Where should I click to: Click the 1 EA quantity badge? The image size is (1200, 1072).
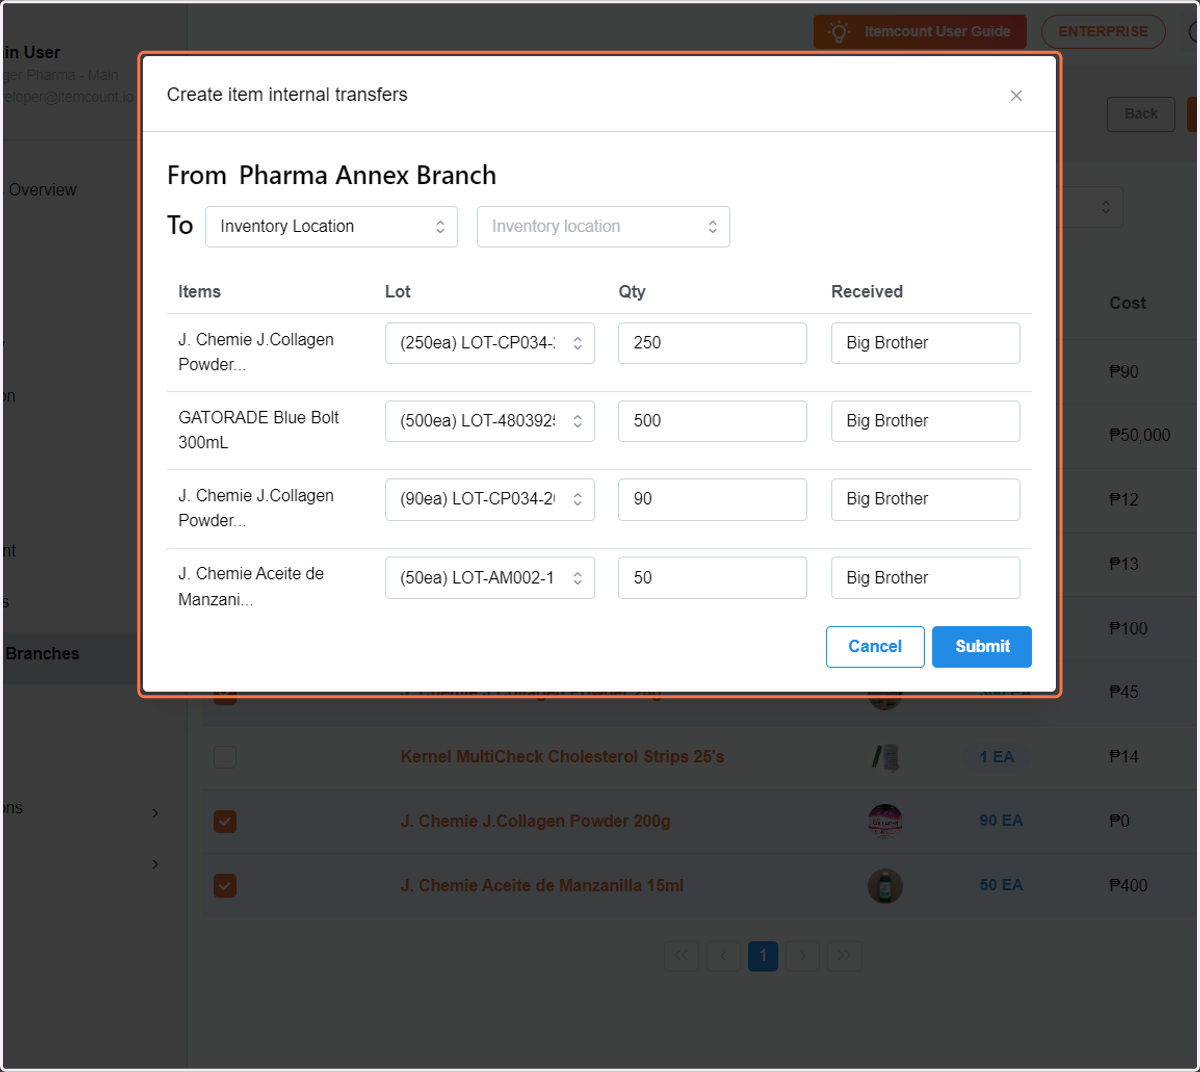click(x=996, y=758)
